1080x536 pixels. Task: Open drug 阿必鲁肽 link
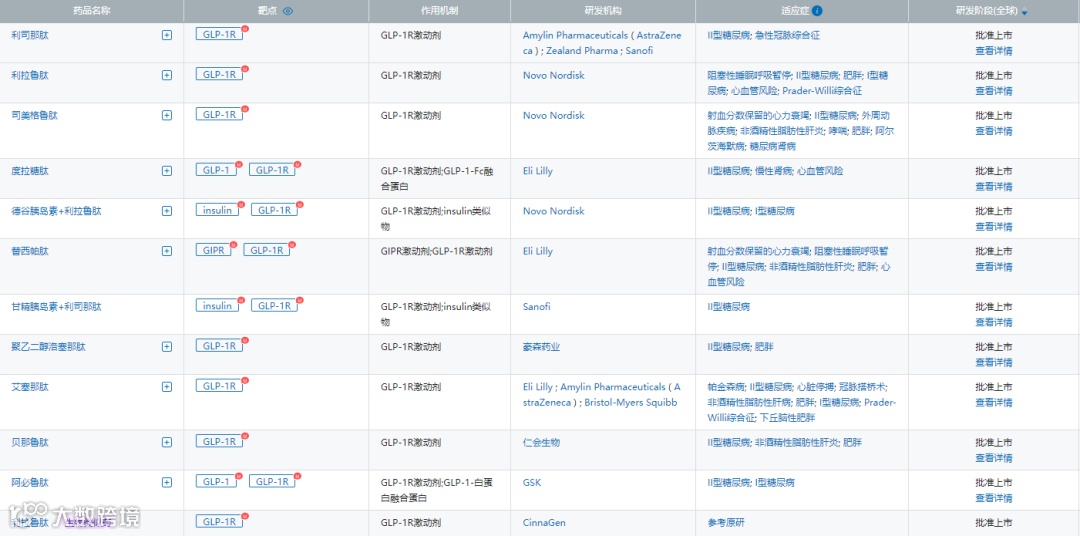(30, 482)
